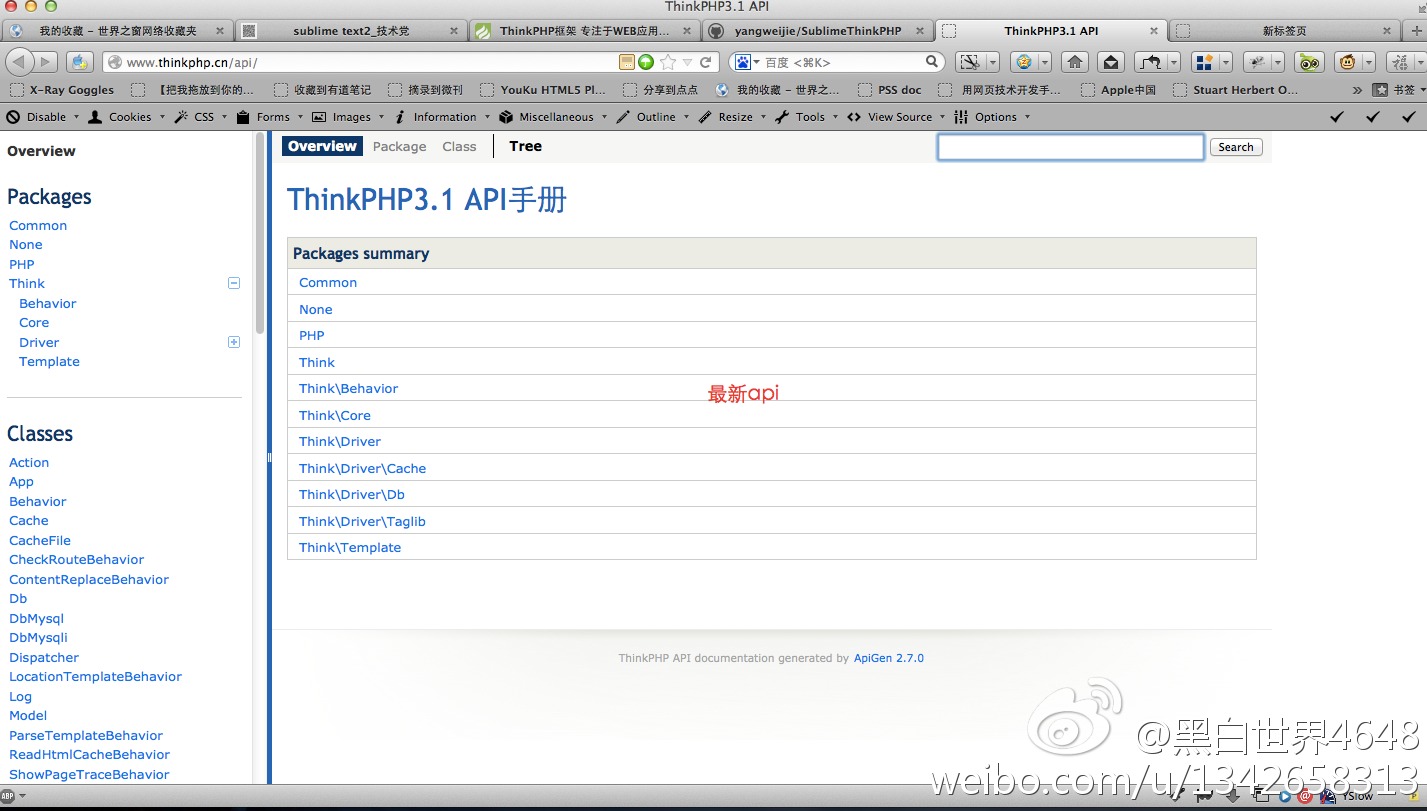Image resolution: width=1427 pixels, height=811 pixels.
Task: Switch to the ThinkPHP框架 browser tab
Action: pos(583,31)
